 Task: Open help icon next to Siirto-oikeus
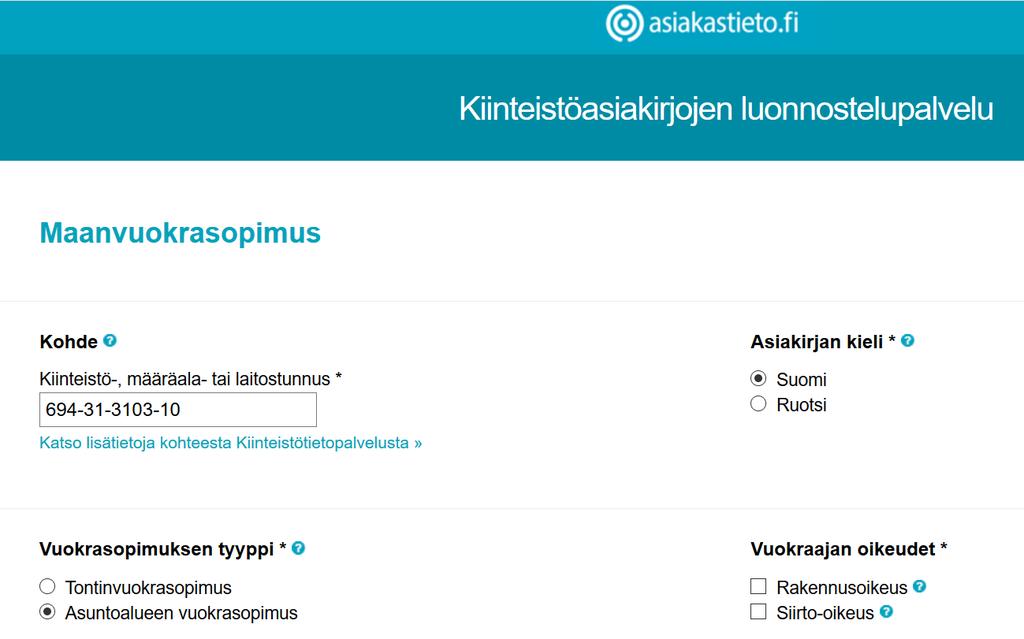886,612
